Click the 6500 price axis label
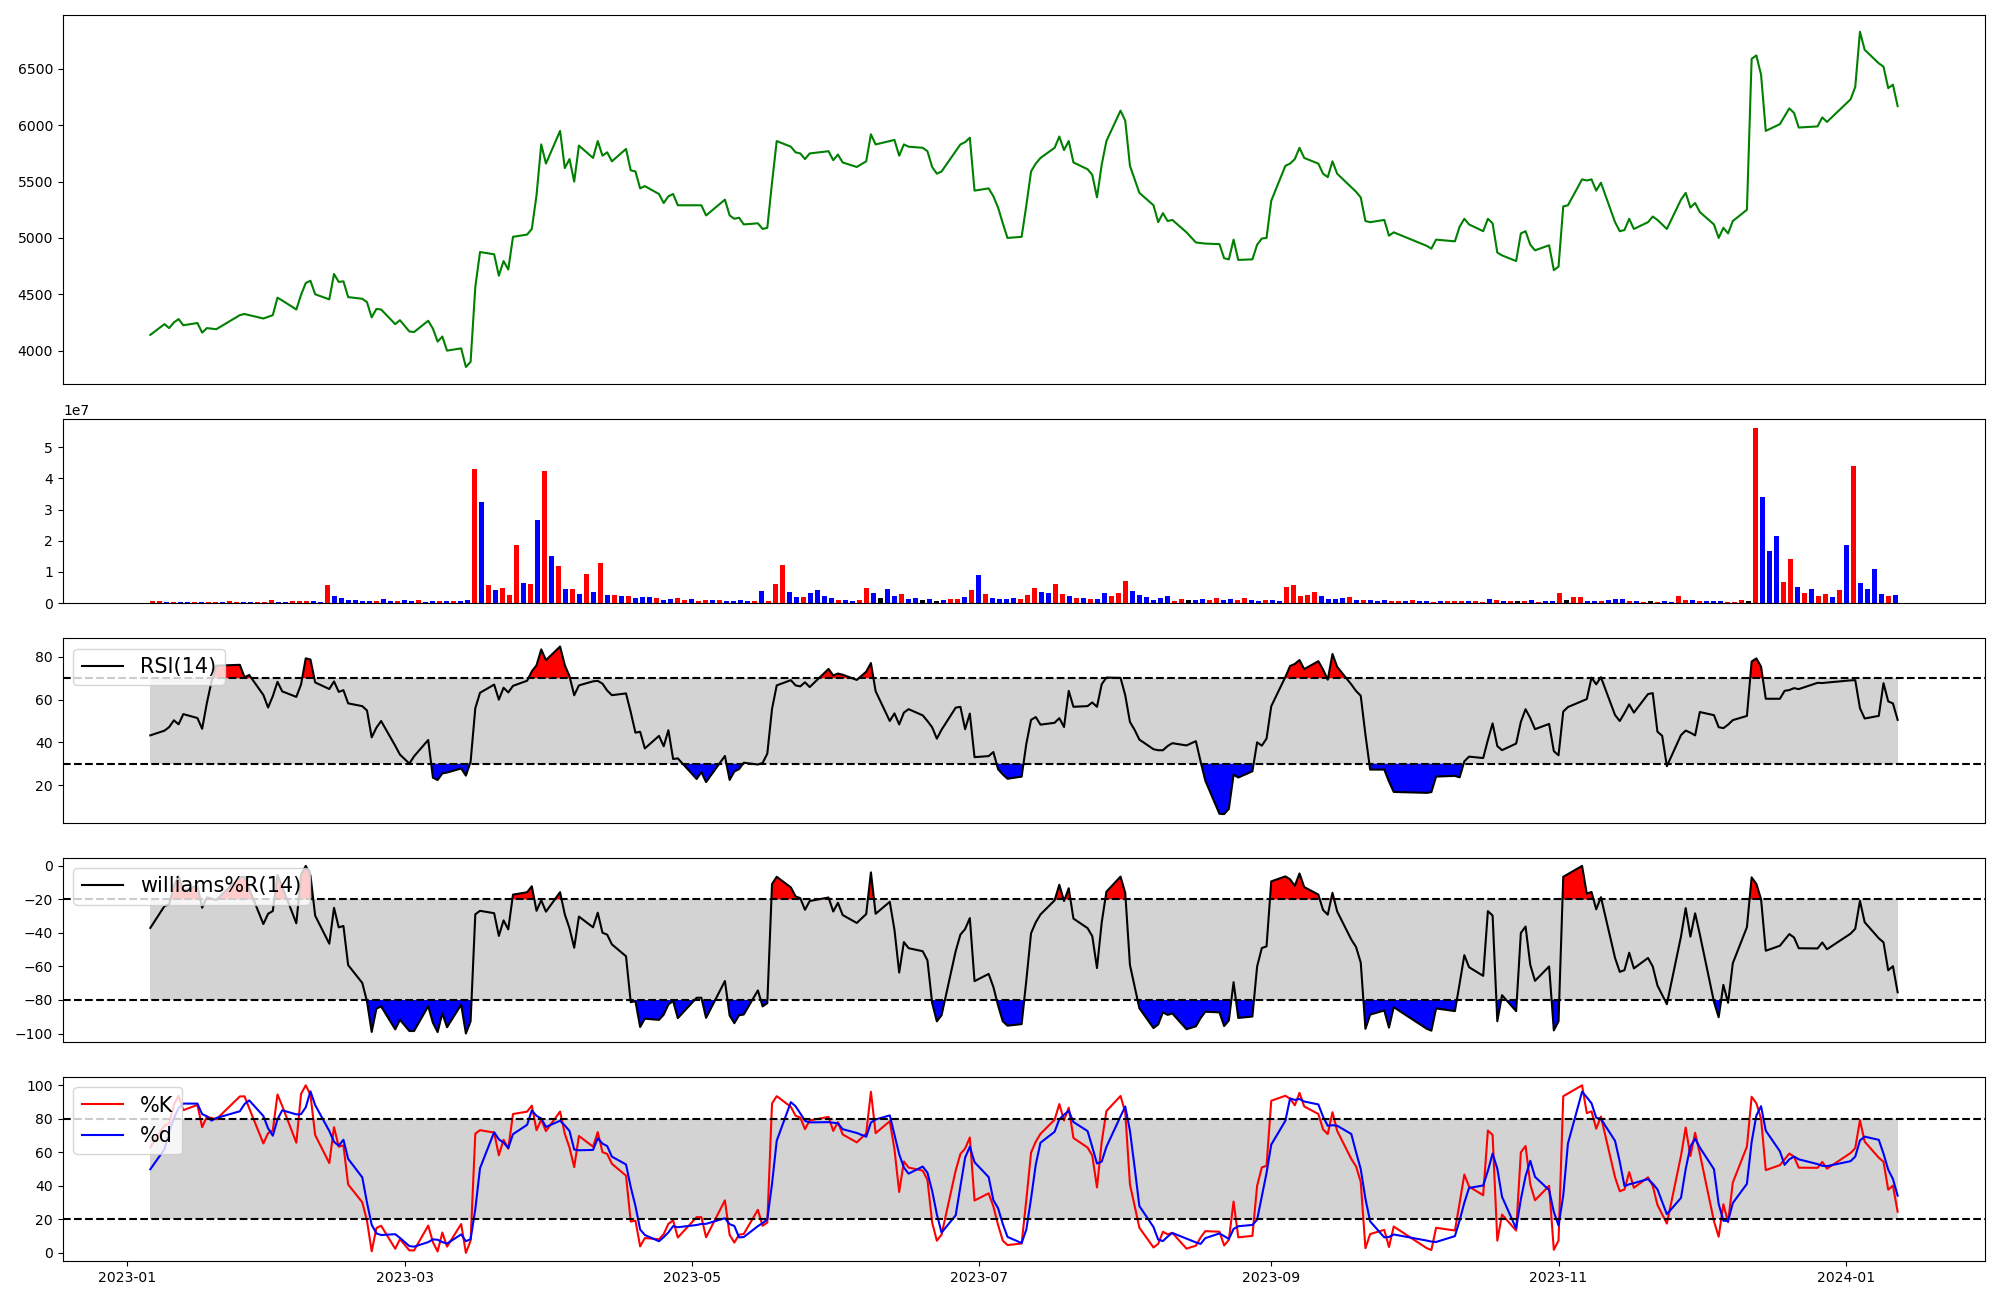The image size is (2000, 1300). point(35,69)
